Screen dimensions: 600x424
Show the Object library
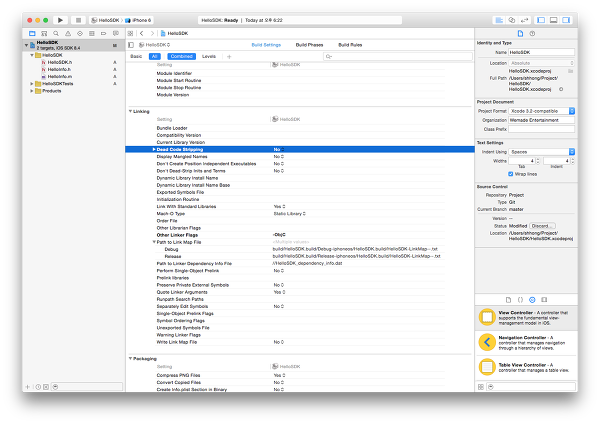pos(532,300)
